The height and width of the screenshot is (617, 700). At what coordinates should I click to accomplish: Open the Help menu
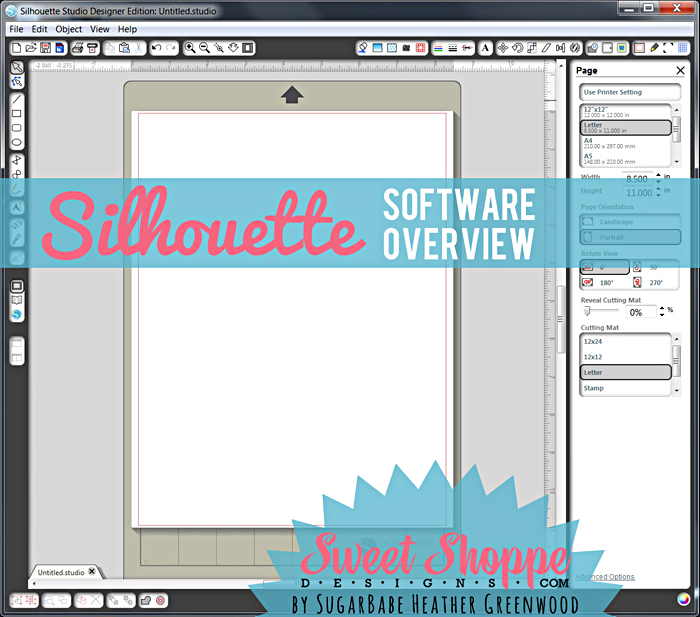pos(127,29)
